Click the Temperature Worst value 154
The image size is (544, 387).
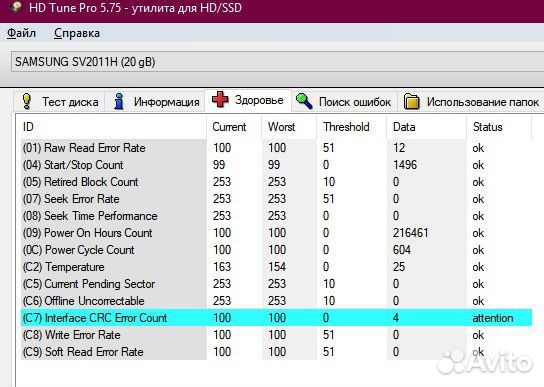tap(277, 267)
